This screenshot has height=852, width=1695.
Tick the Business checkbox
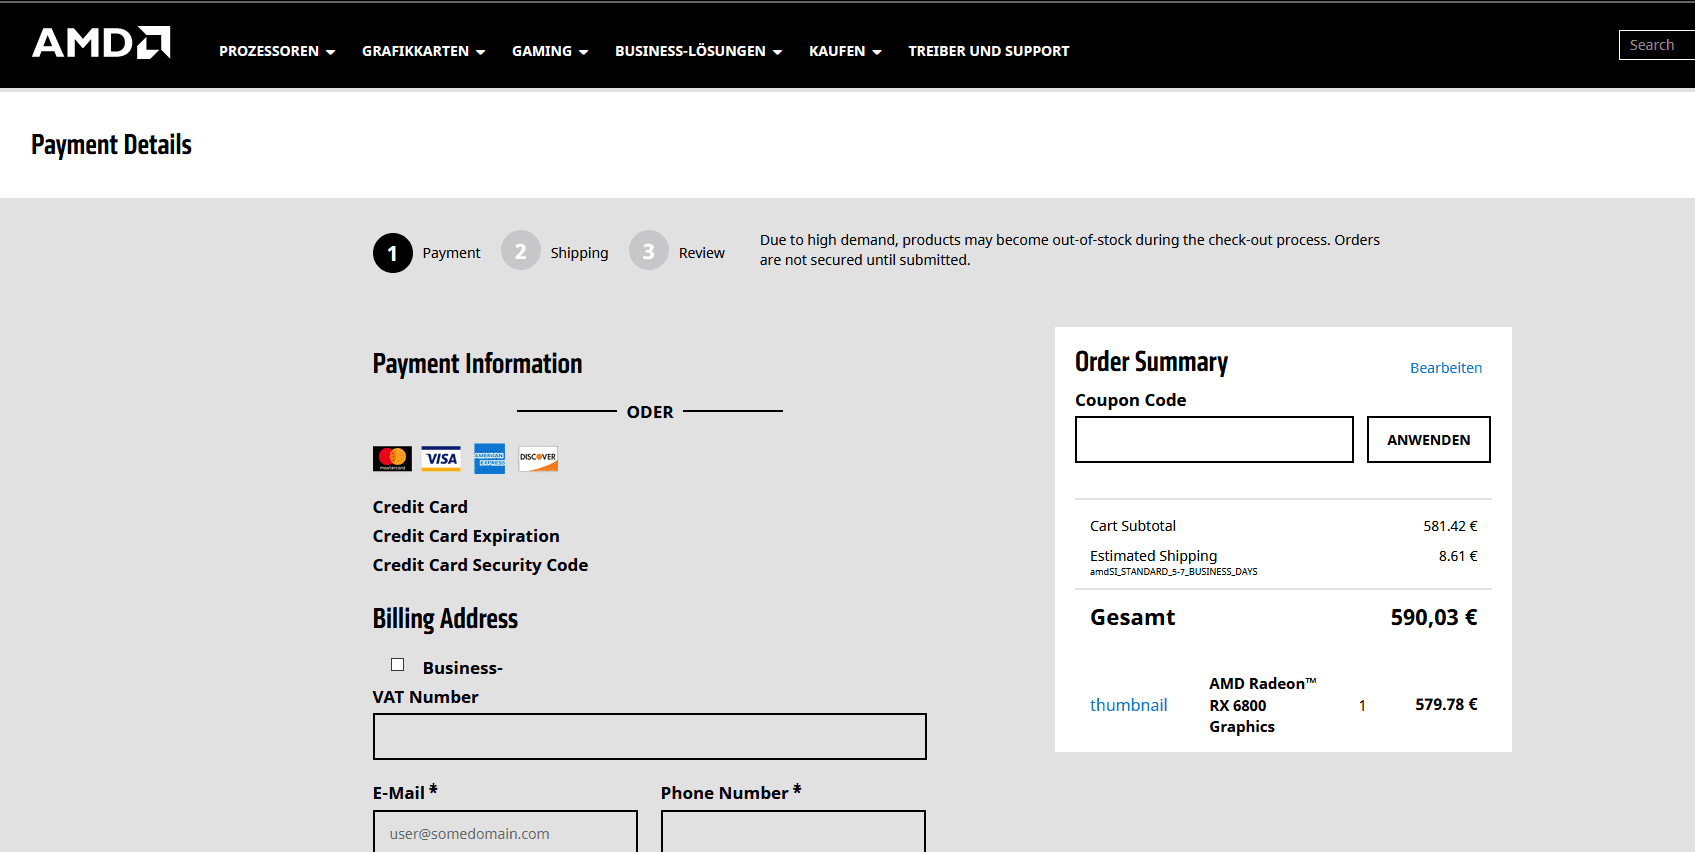[x=398, y=665]
